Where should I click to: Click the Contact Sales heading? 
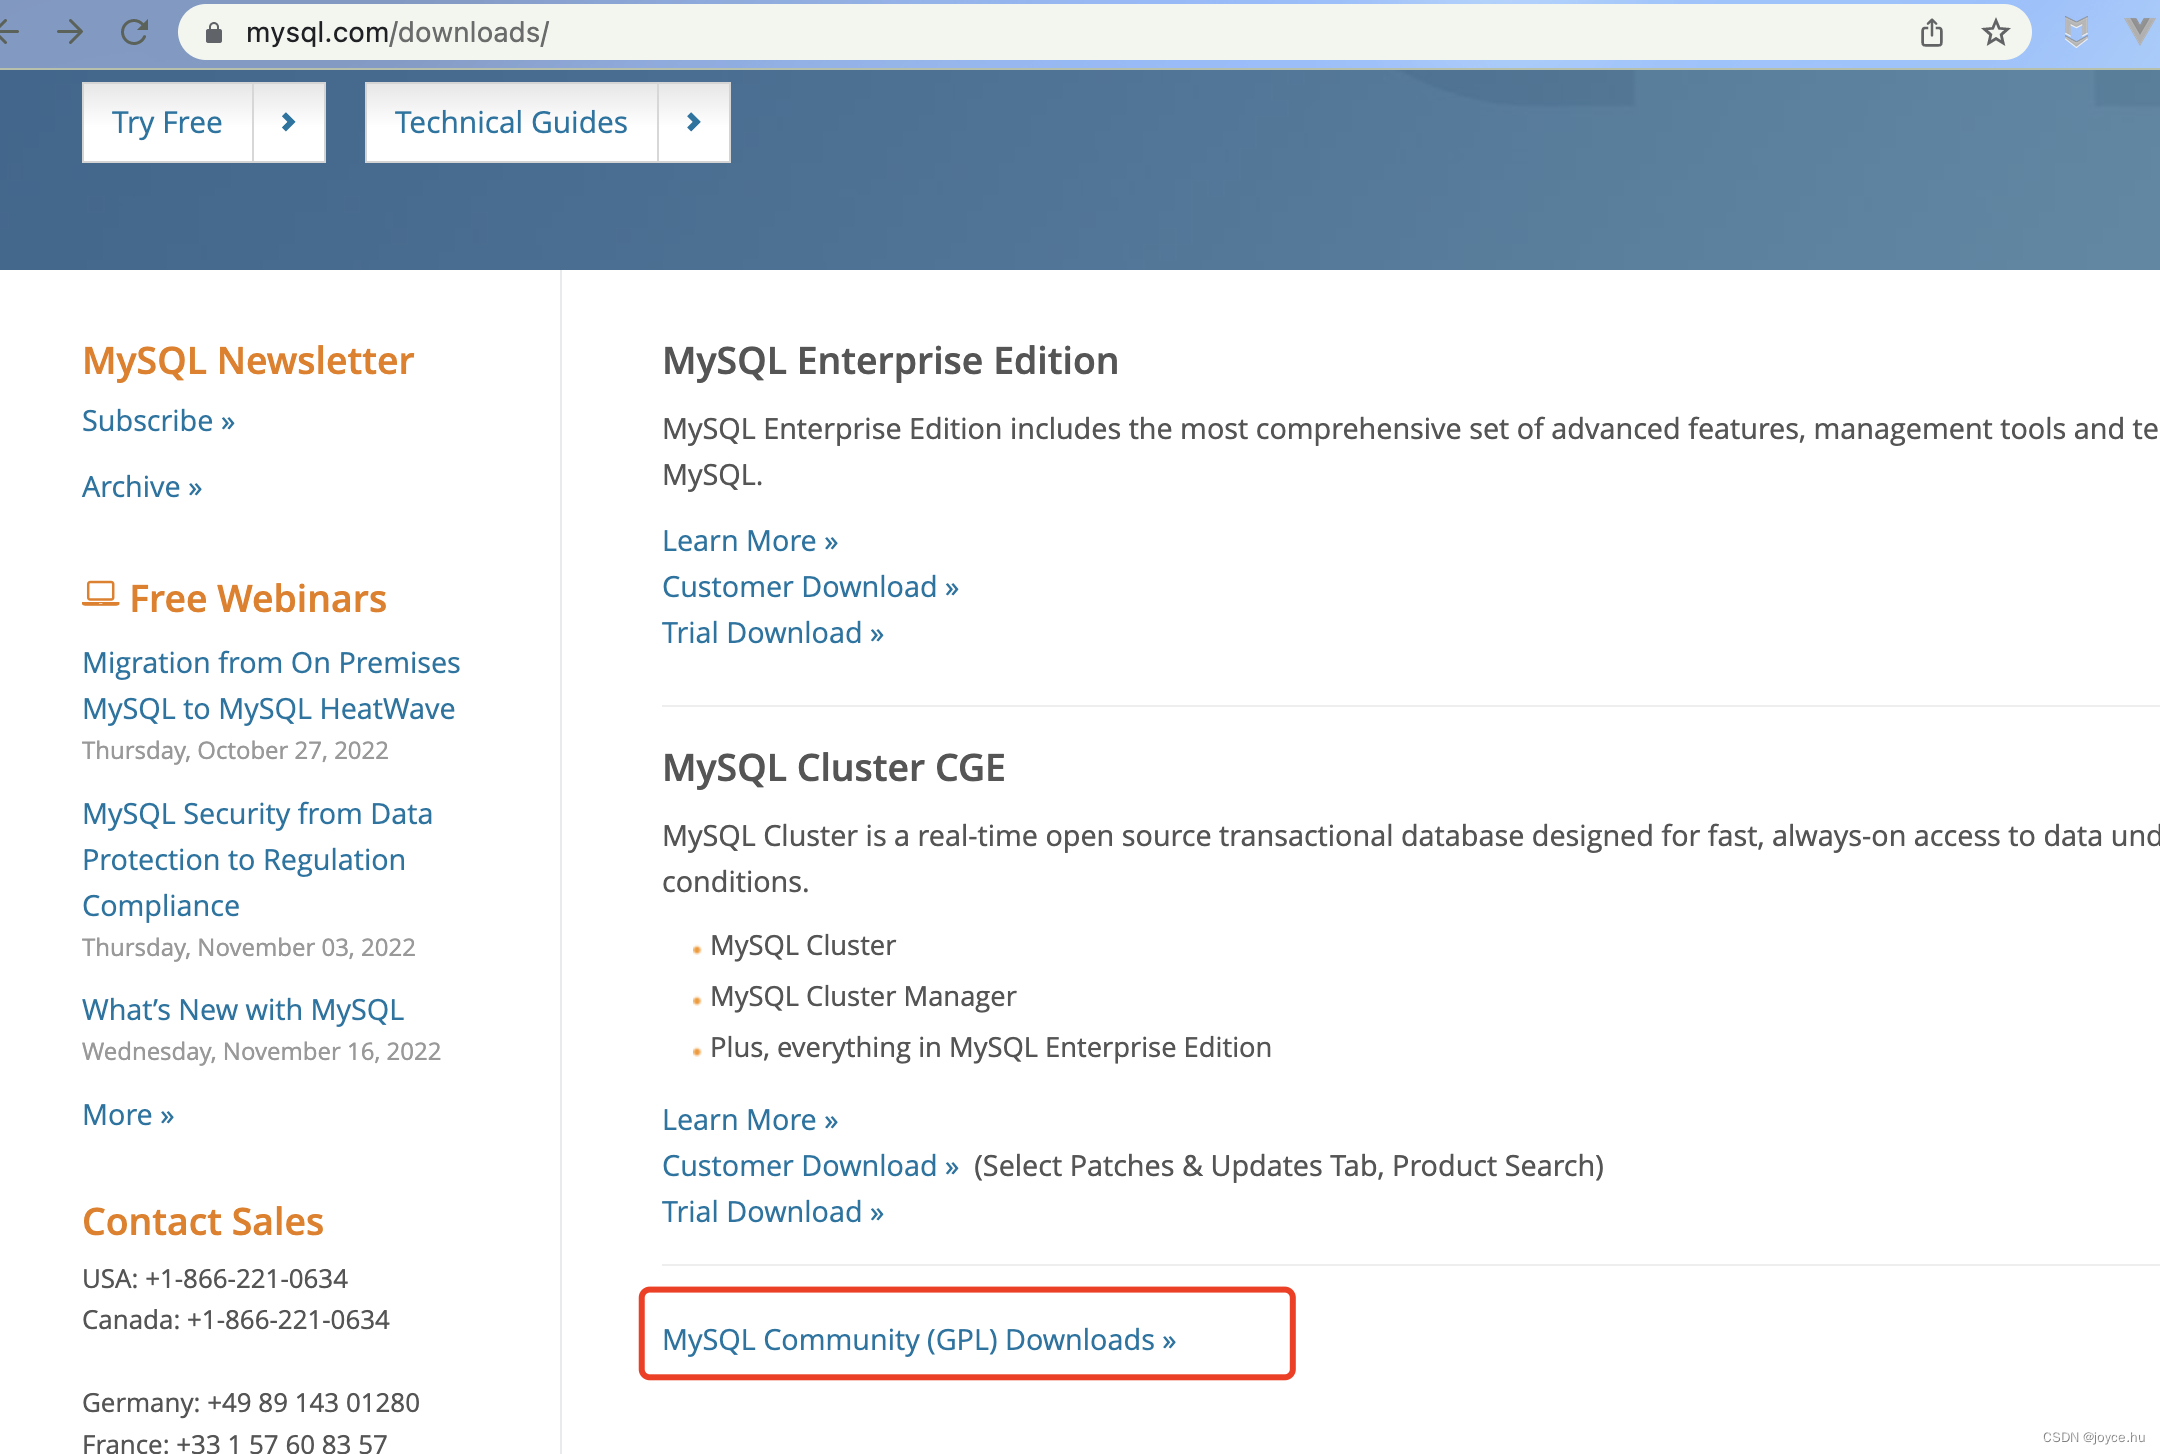[203, 1222]
